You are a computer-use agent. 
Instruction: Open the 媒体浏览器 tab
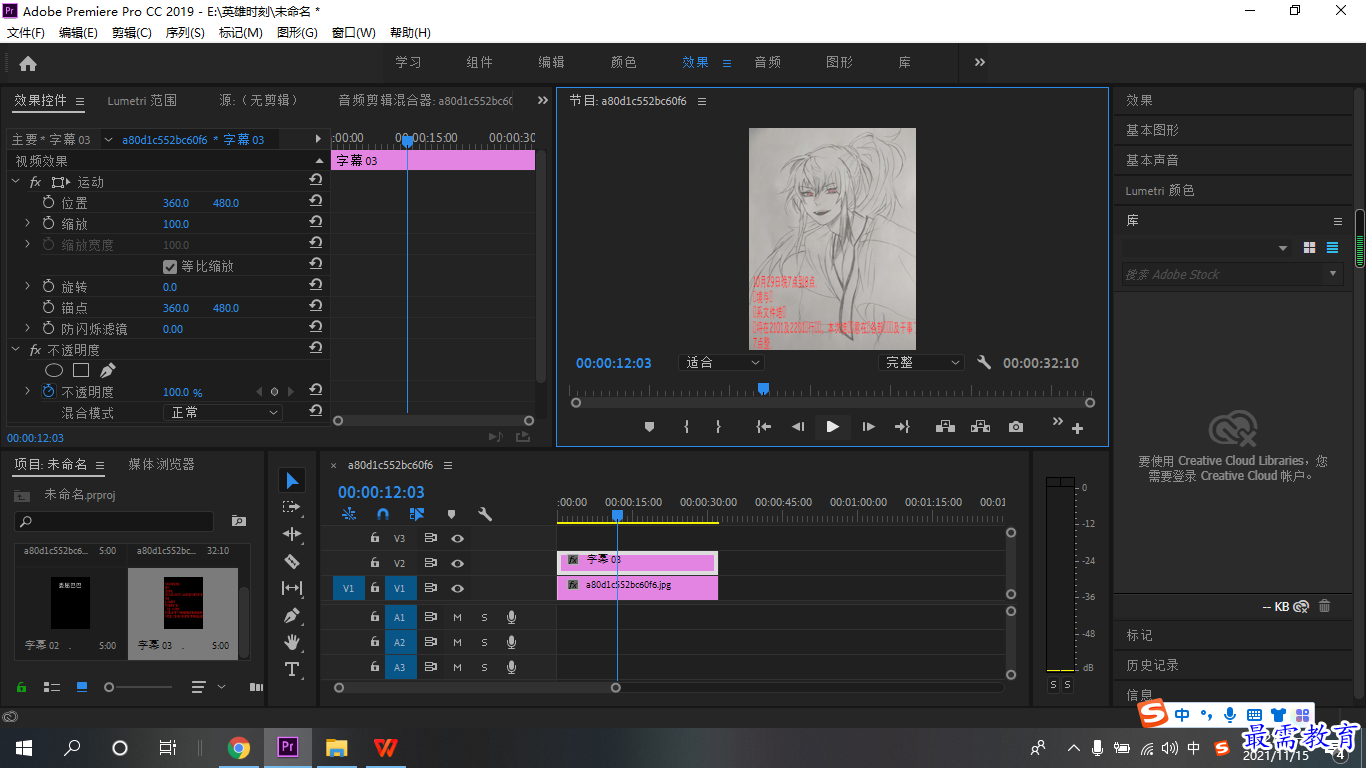pyautogui.click(x=161, y=464)
